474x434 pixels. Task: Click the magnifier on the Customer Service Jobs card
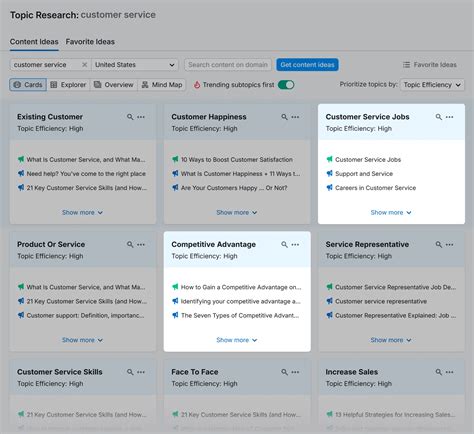pos(439,117)
